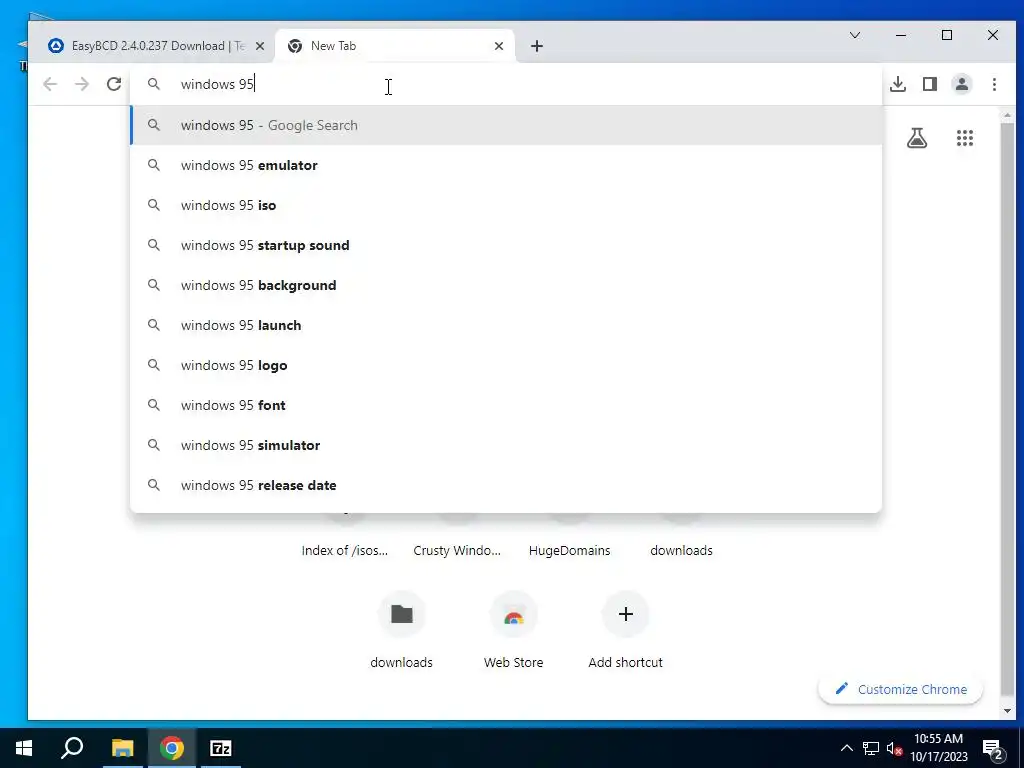Select 'windows 95 background' suggestion
The width and height of the screenshot is (1024, 768).
(506, 285)
